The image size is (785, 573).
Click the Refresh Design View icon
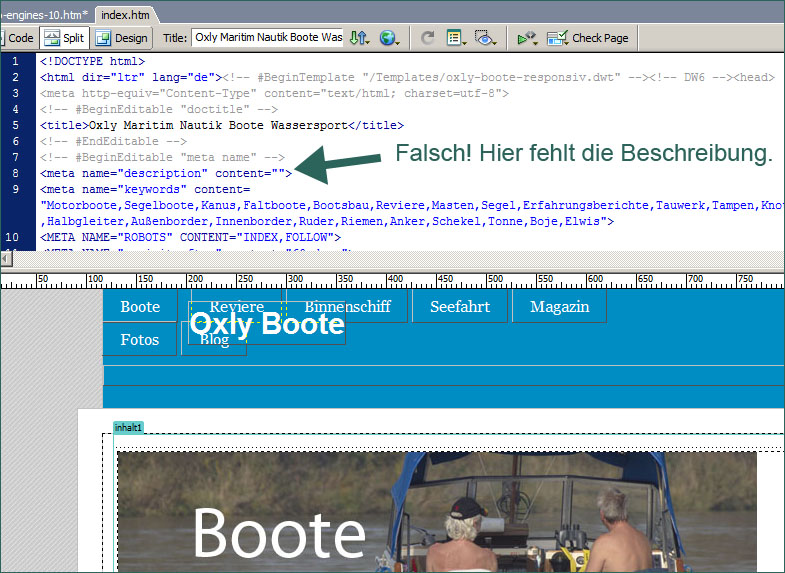[x=427, y=38]
